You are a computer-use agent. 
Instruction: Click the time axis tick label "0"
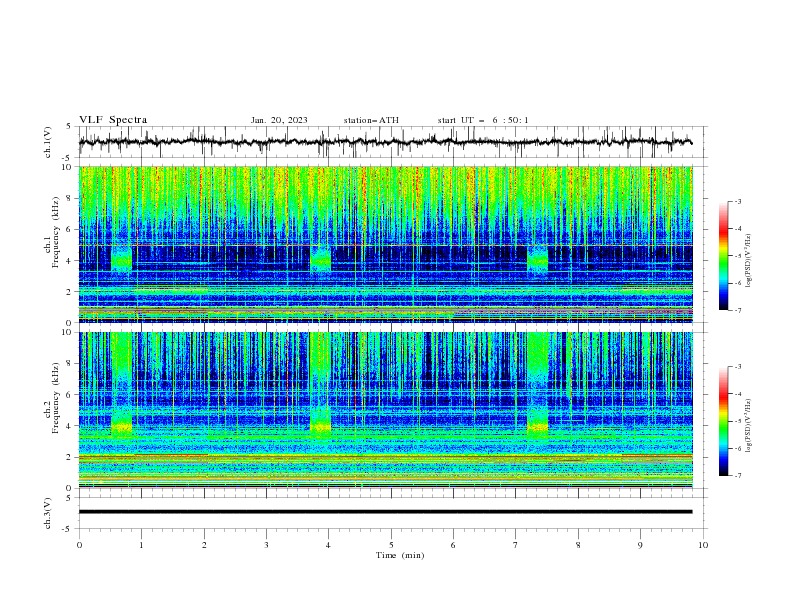79,545
